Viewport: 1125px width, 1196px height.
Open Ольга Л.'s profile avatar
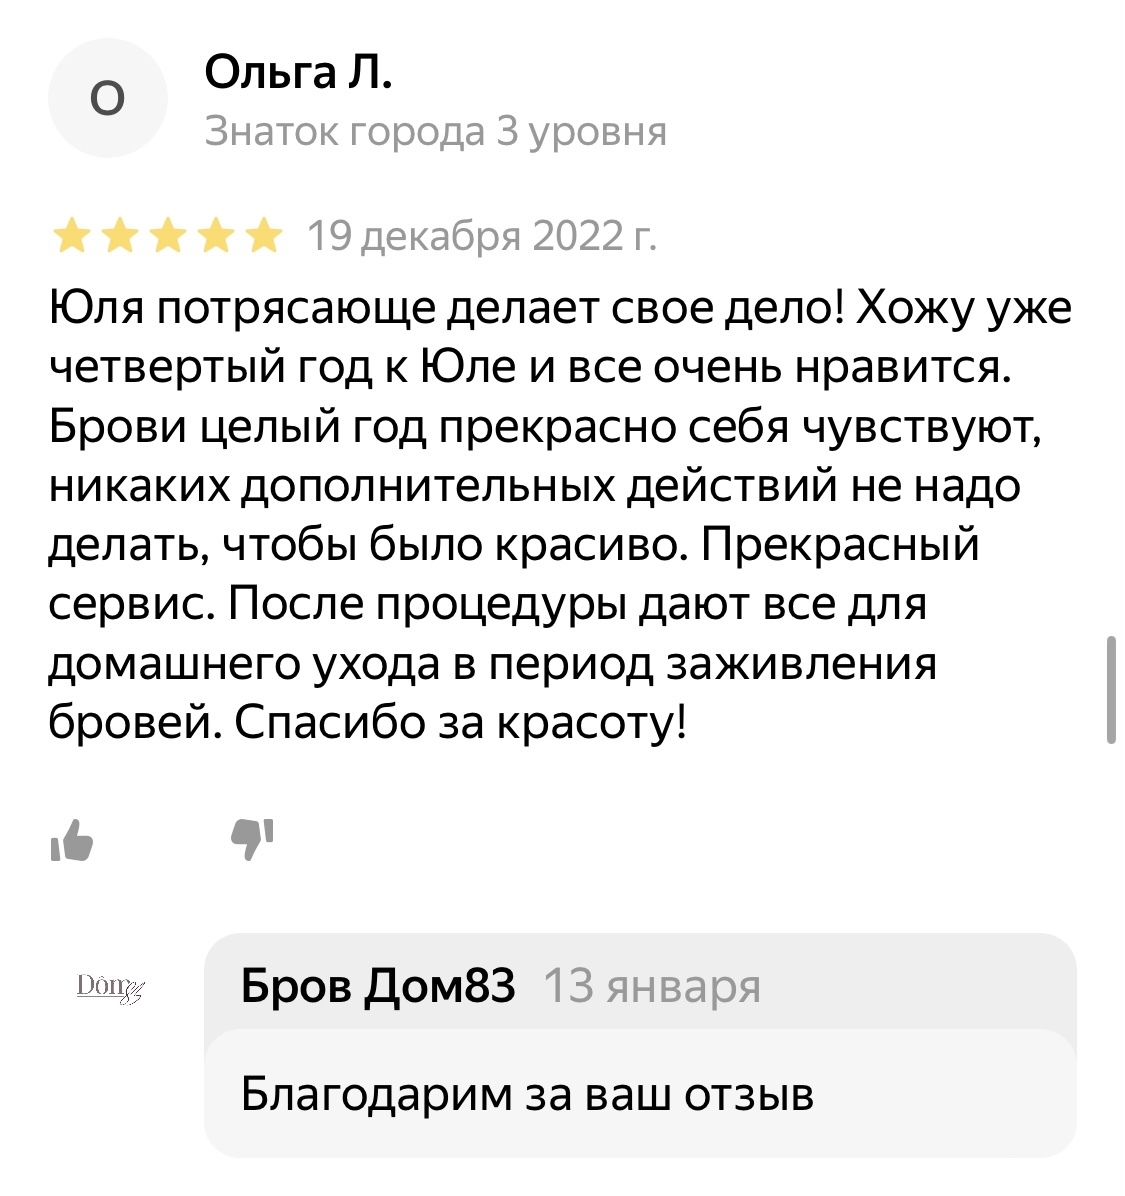(108, 98)
